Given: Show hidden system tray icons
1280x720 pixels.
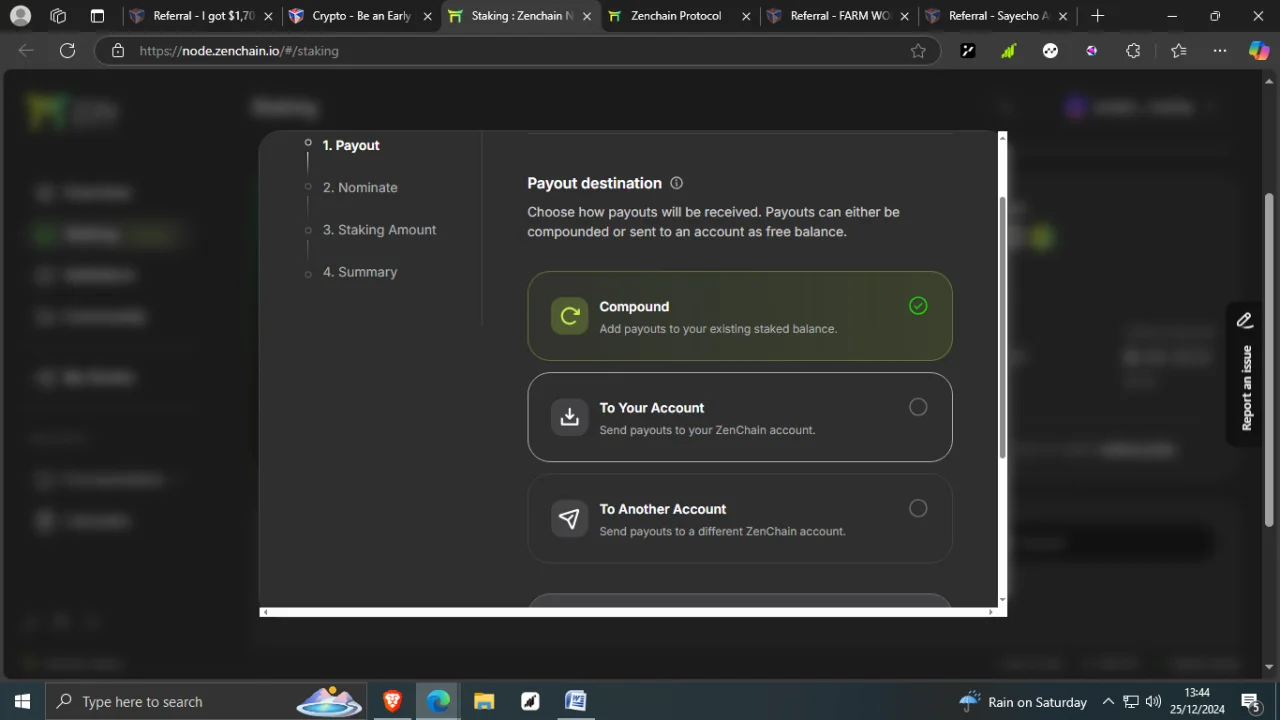Looking at the screenshot, I should [x=1108, y=701].
